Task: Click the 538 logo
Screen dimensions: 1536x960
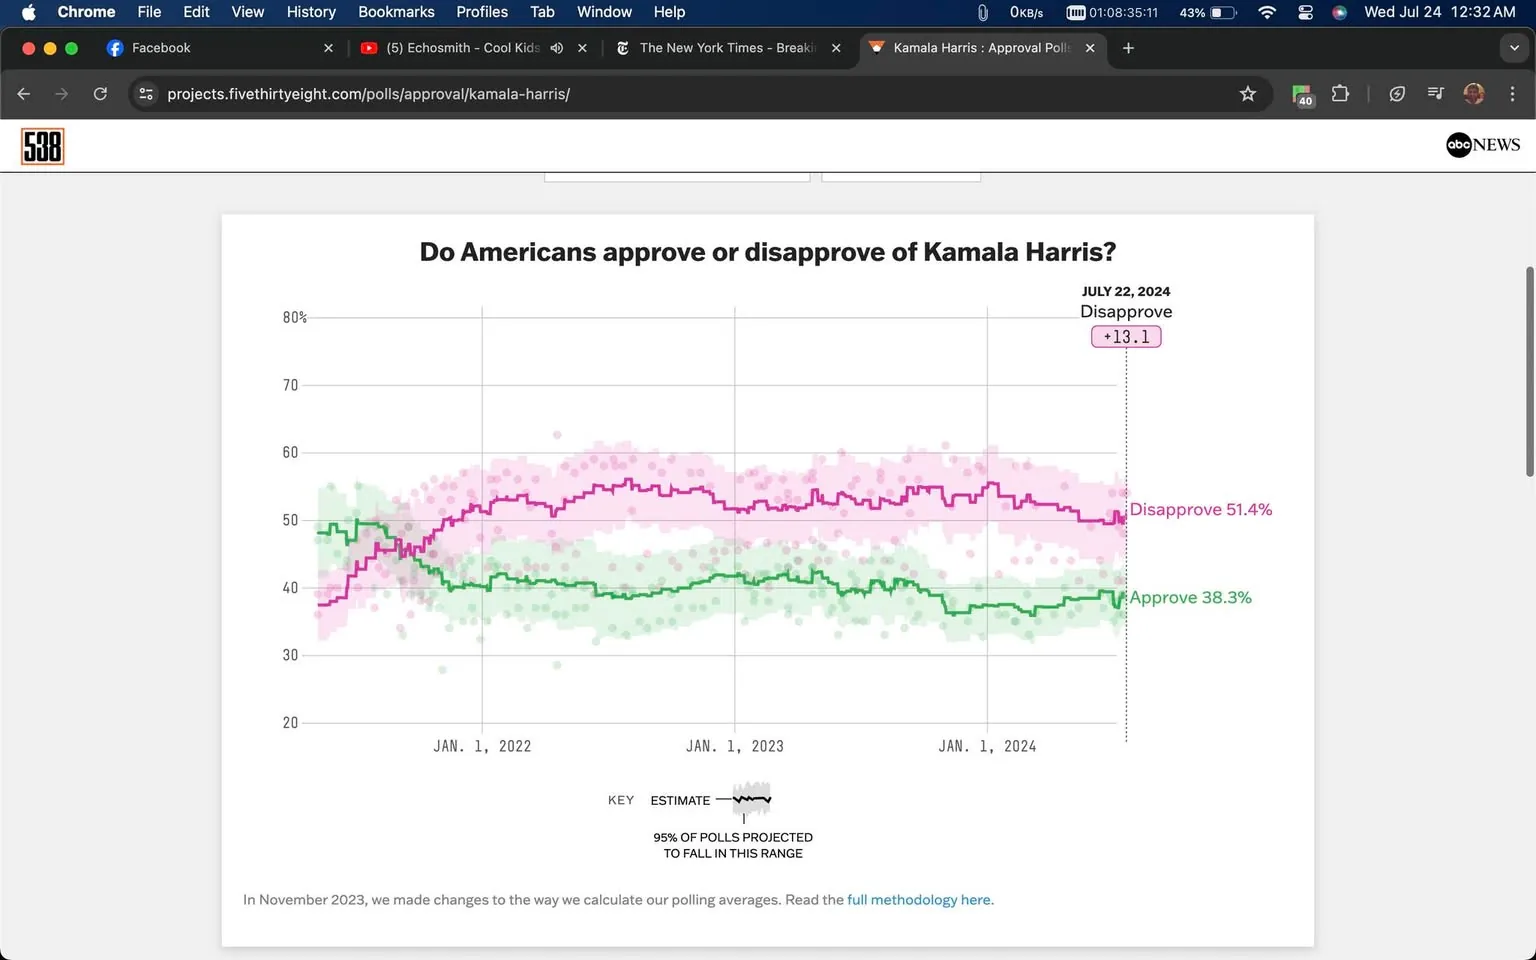Action: (42, 146)
